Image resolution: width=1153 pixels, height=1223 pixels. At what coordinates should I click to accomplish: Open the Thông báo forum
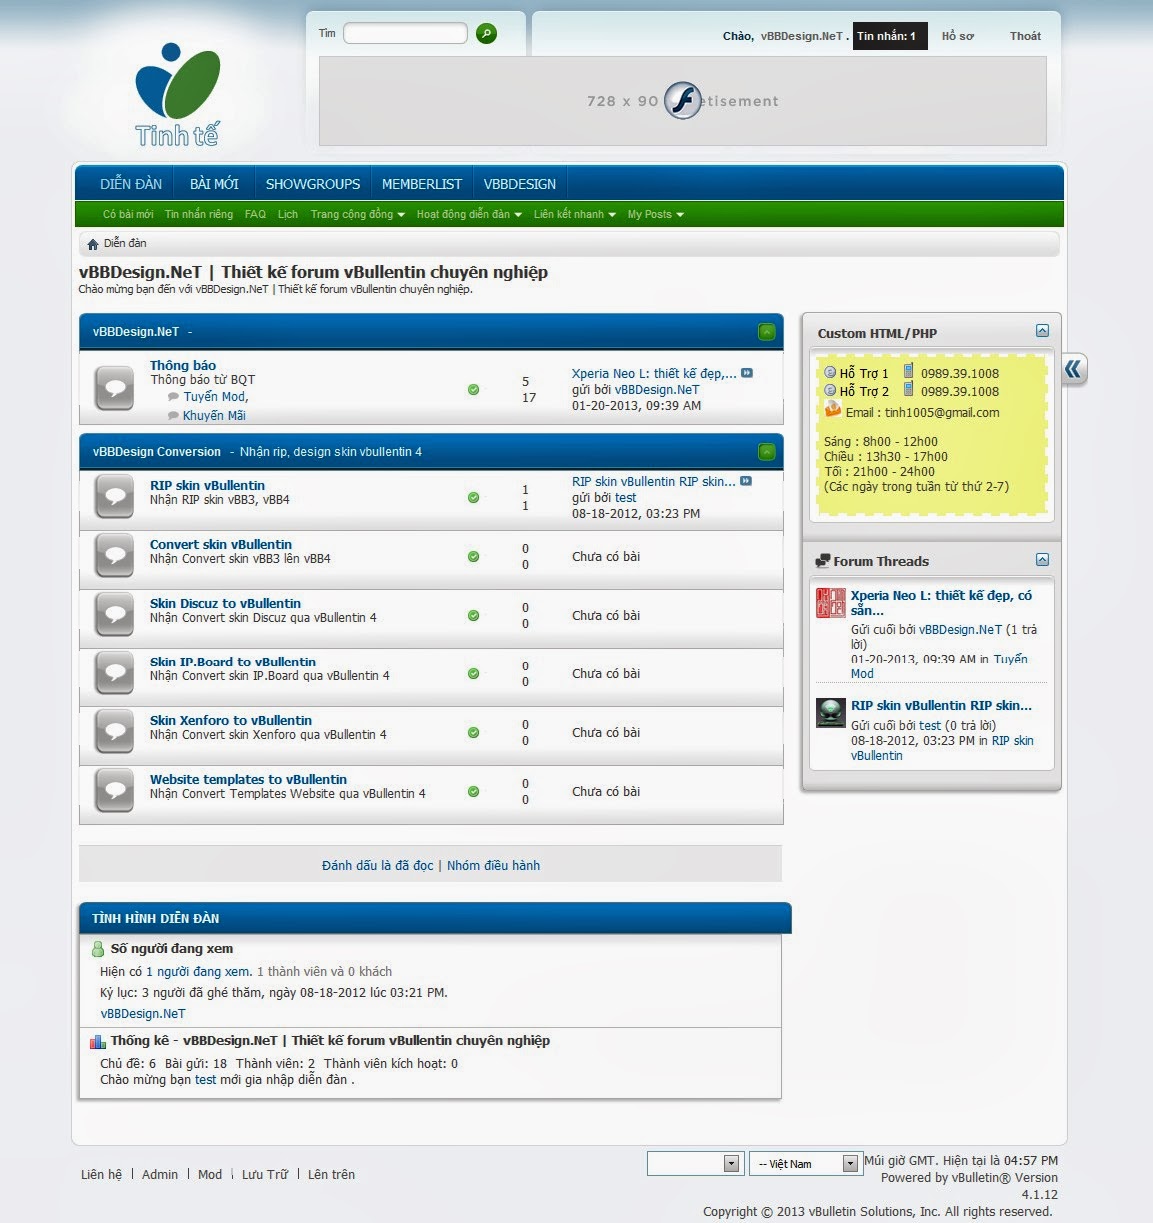pyautogui.click(x=183, y=365)
